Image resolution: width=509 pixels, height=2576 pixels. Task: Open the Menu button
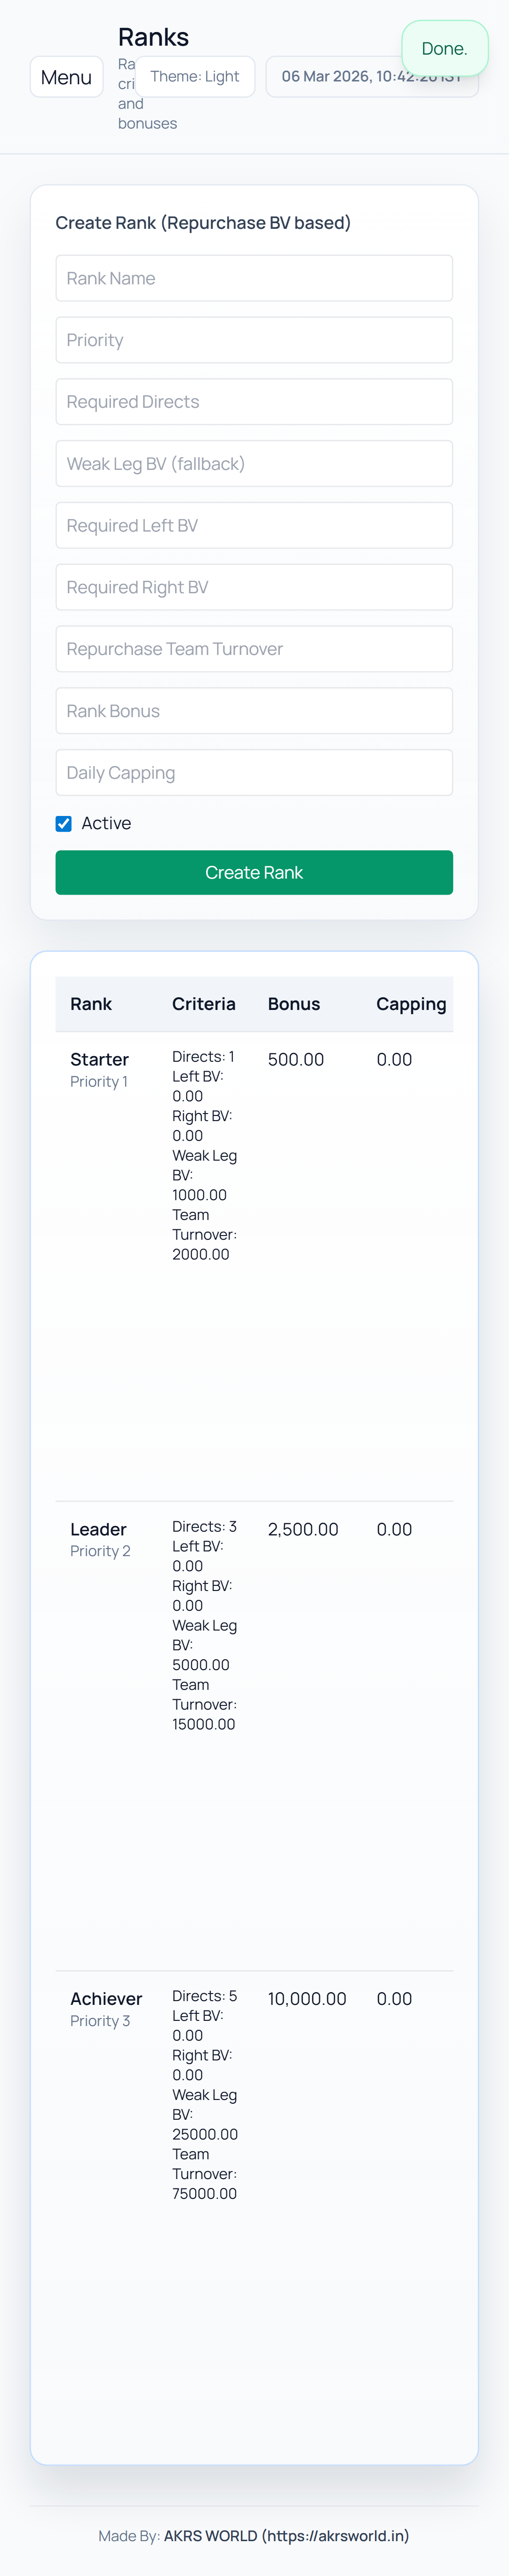(67, 77)
